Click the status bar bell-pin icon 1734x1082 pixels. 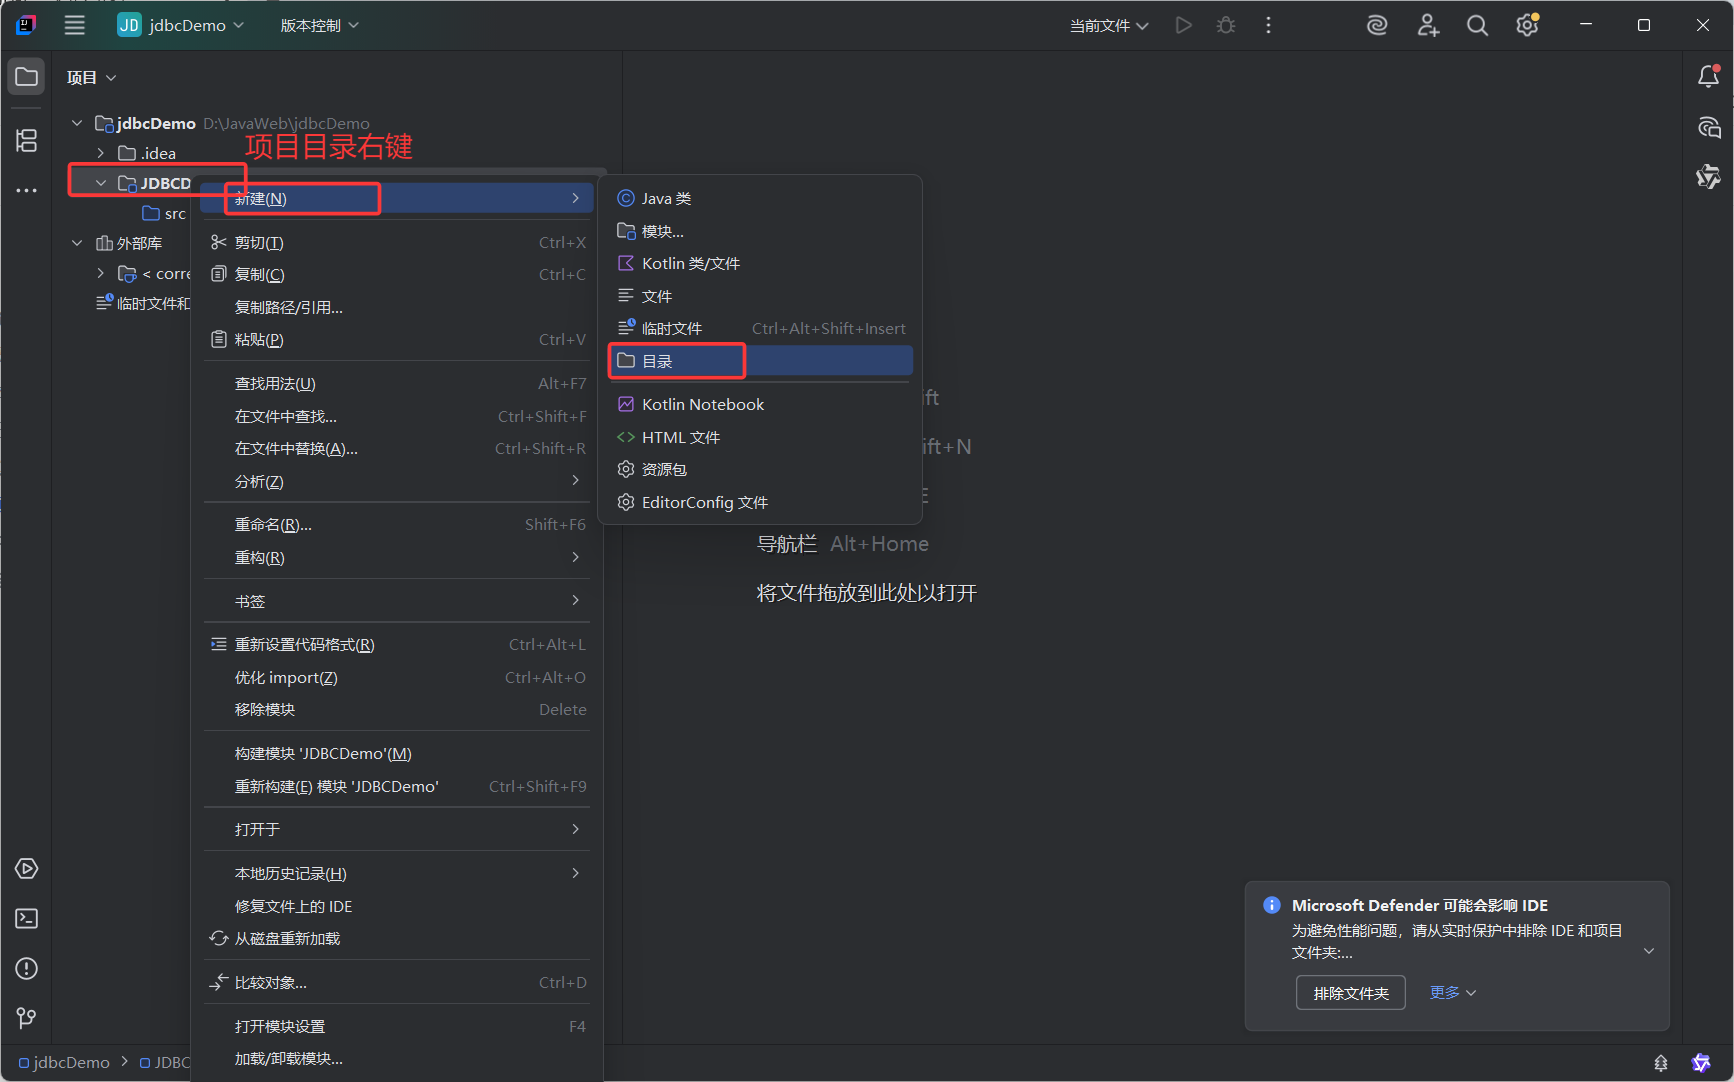pyautogui.click(x=1661, y=1063)
